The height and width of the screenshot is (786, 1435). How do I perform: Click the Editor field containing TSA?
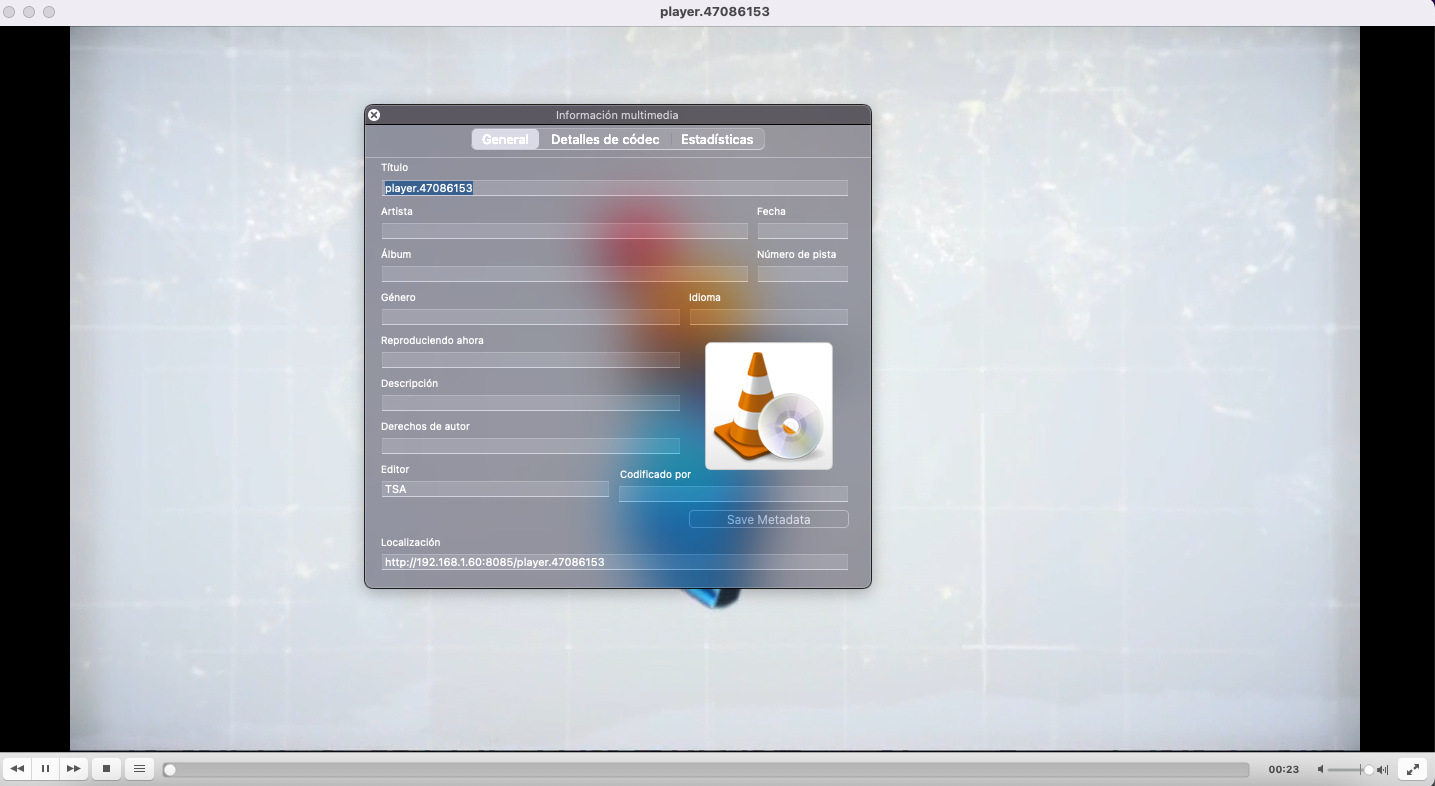(495, 489)
